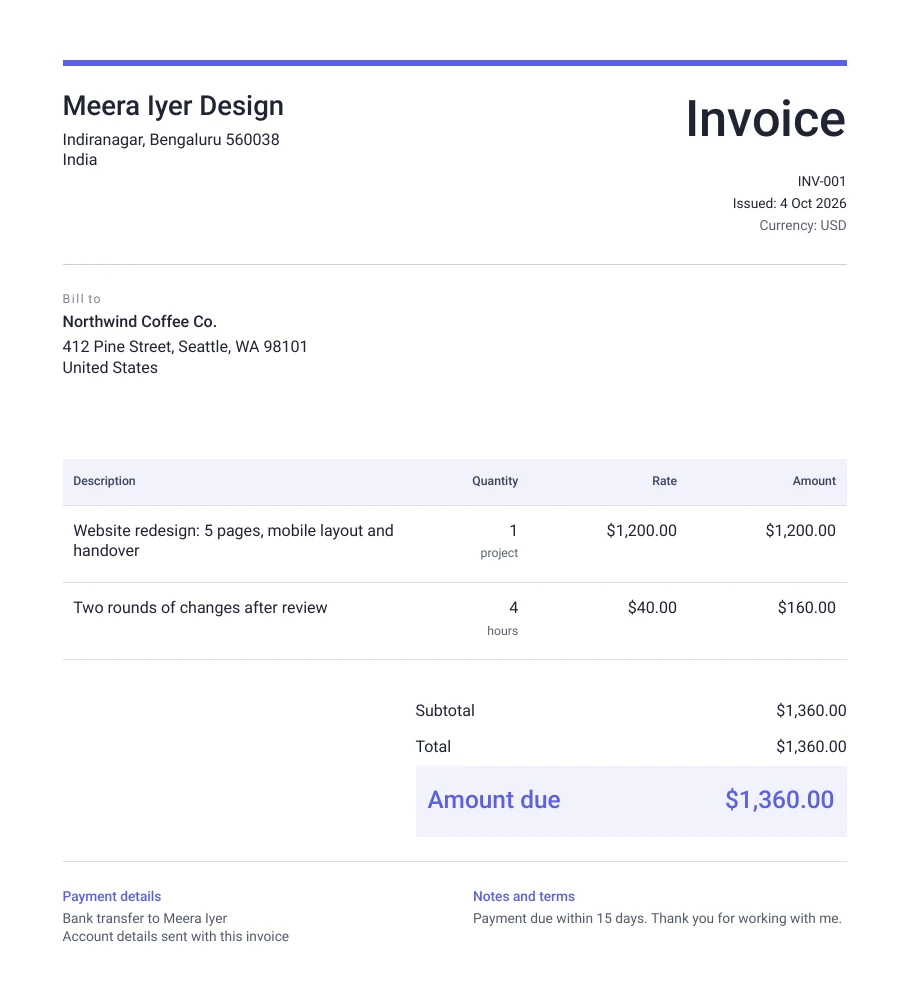Click 'Account details sent with this invoice'
Image resolution: width=910 pixels, height=1001 pixels.
pyautogui.click(x=176, y=937)
